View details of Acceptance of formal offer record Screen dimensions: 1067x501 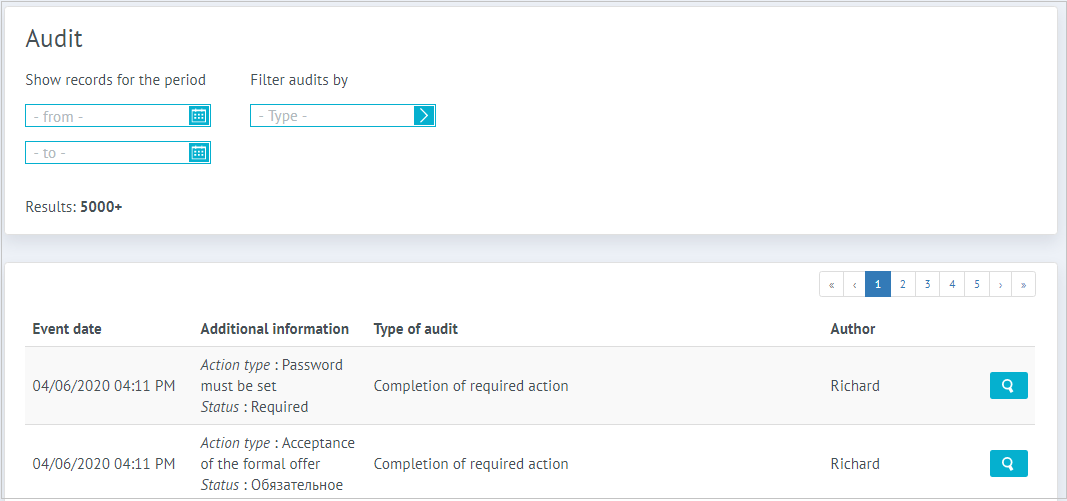click(1008, 464)
